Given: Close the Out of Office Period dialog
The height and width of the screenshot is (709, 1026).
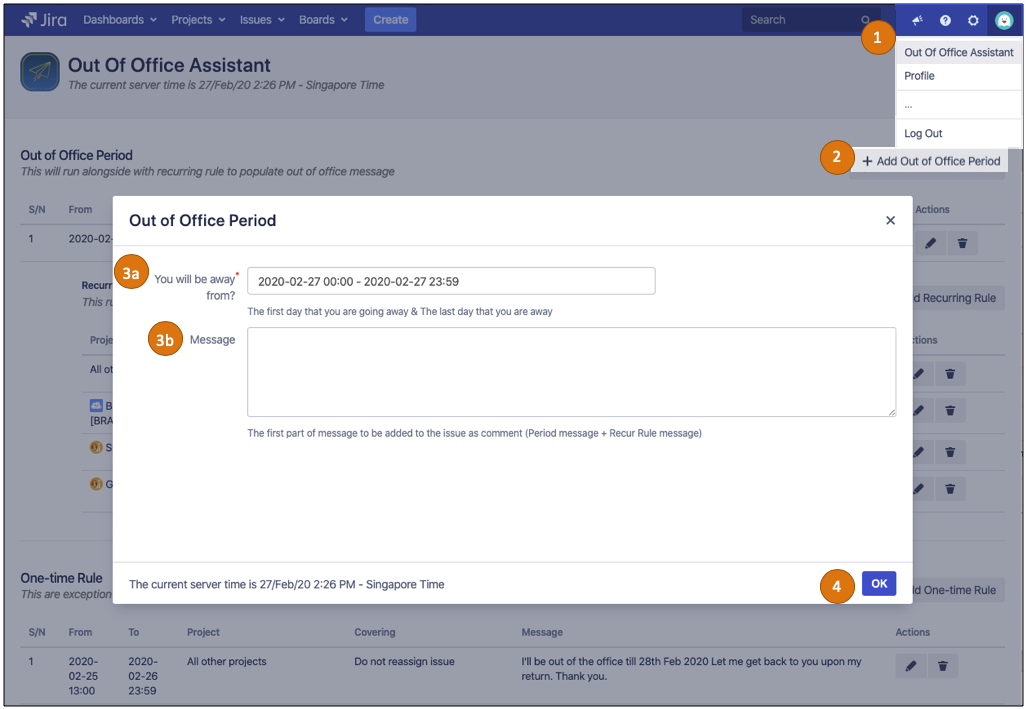Looking at the screenshot, I should 890,220.
